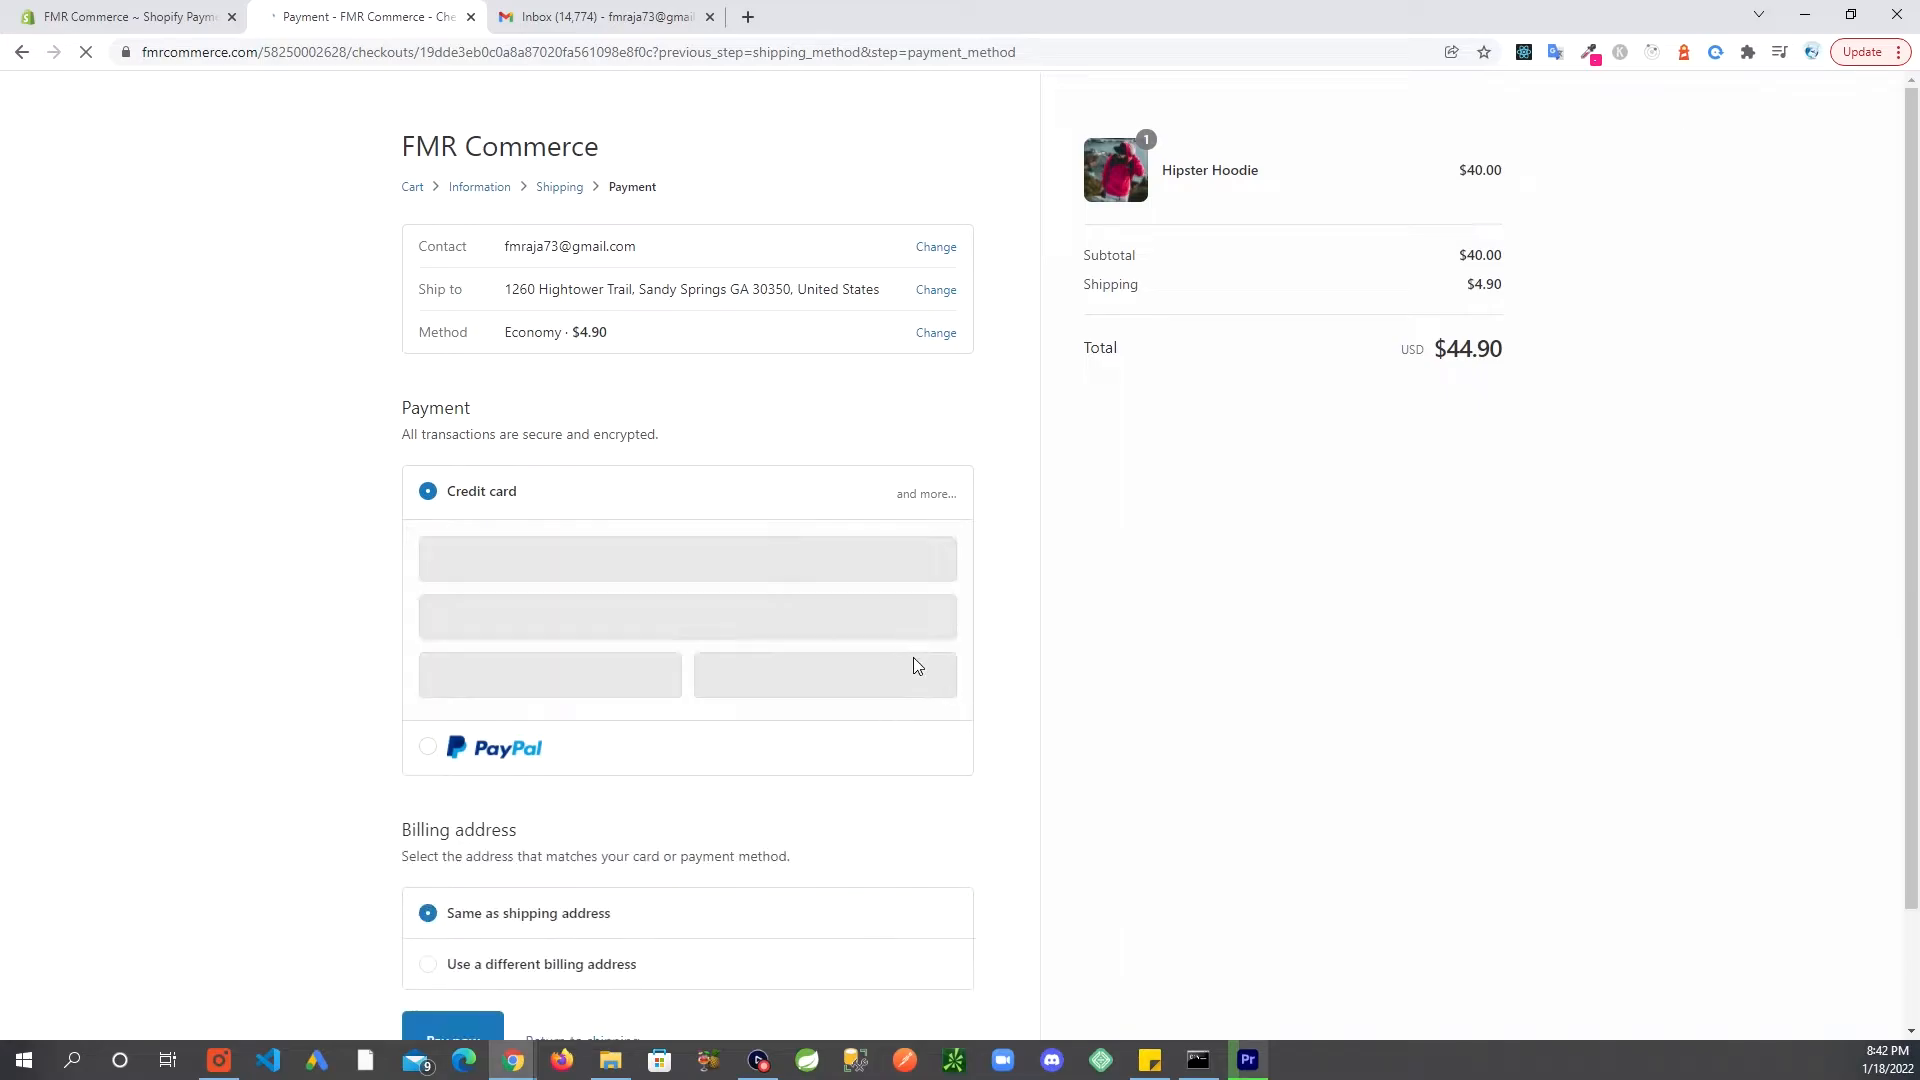Open Information step in breadcrumb
This screenshot has height=1080, width=1920.
[479, 186]
